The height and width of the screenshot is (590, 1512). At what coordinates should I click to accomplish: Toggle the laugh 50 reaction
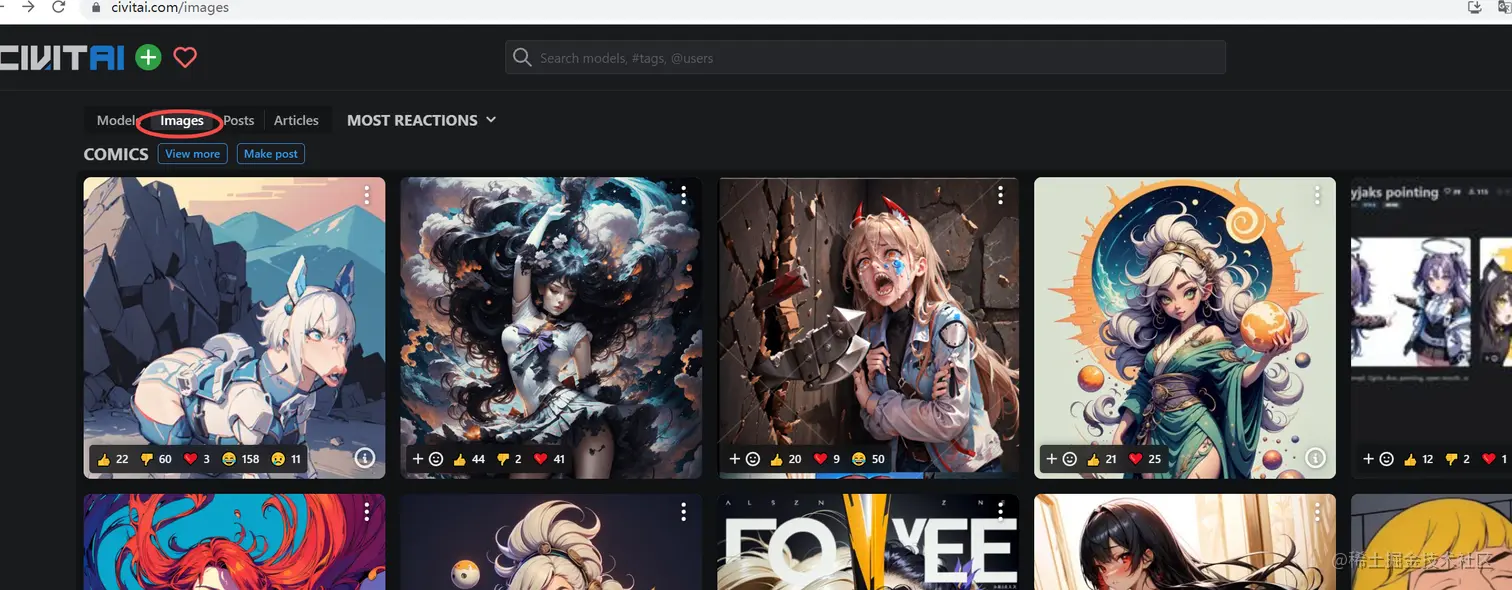point(869,459)
